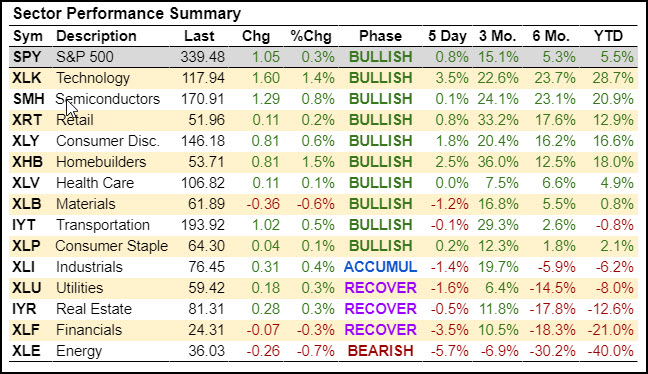Click the RECOVER phase for Utilities
The image size is (648, 374).
pyautogui.click(x=381, y=288)
